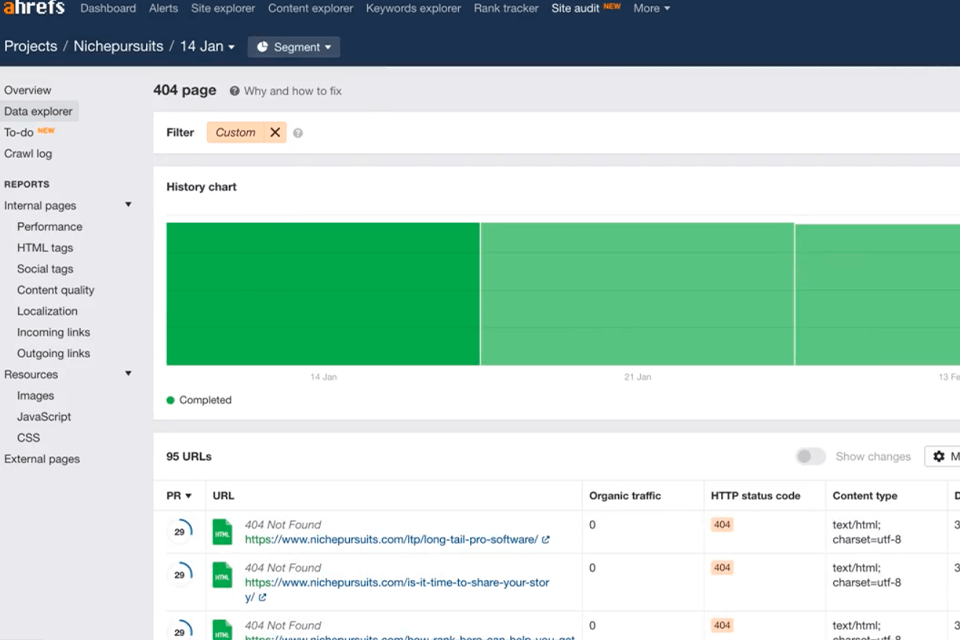Open external link icon for long-tail-pro-software URL
The image size is (960, 640).
click(x=546, y=540)
